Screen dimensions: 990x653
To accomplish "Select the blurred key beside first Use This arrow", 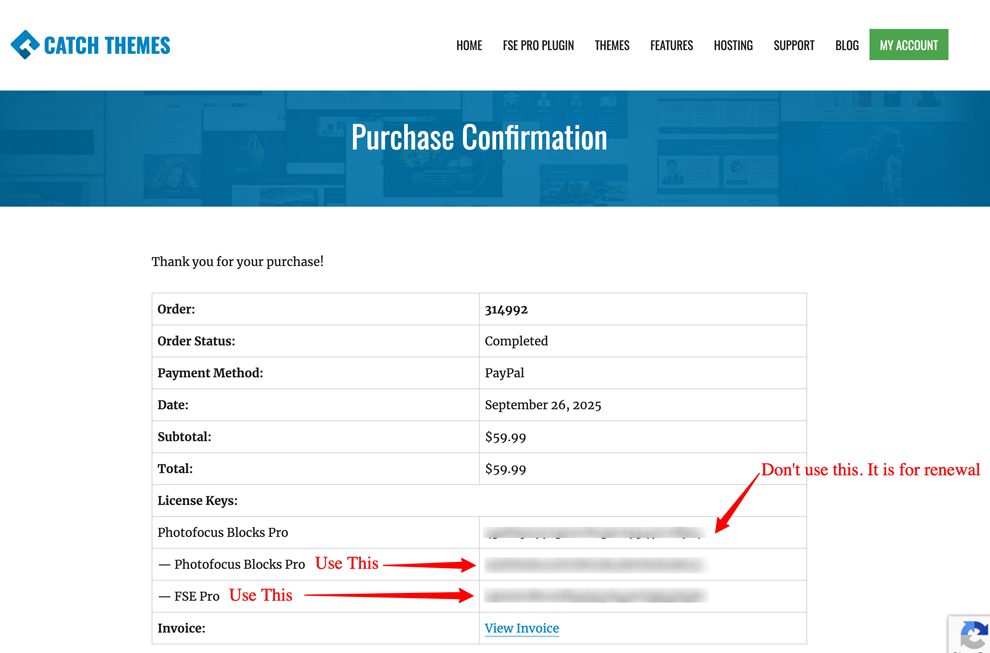I will 594,565.
